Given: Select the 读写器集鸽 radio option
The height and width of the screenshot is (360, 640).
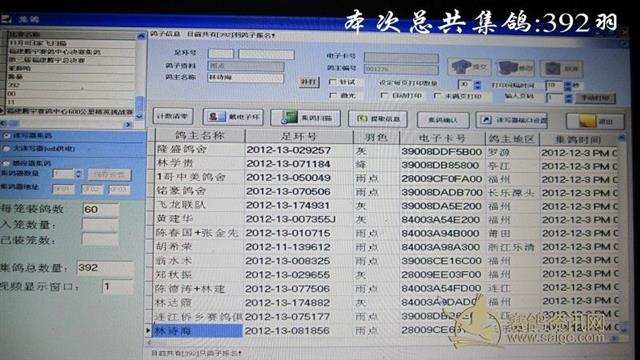Looking at the screenshot, I should pos(7,136).
